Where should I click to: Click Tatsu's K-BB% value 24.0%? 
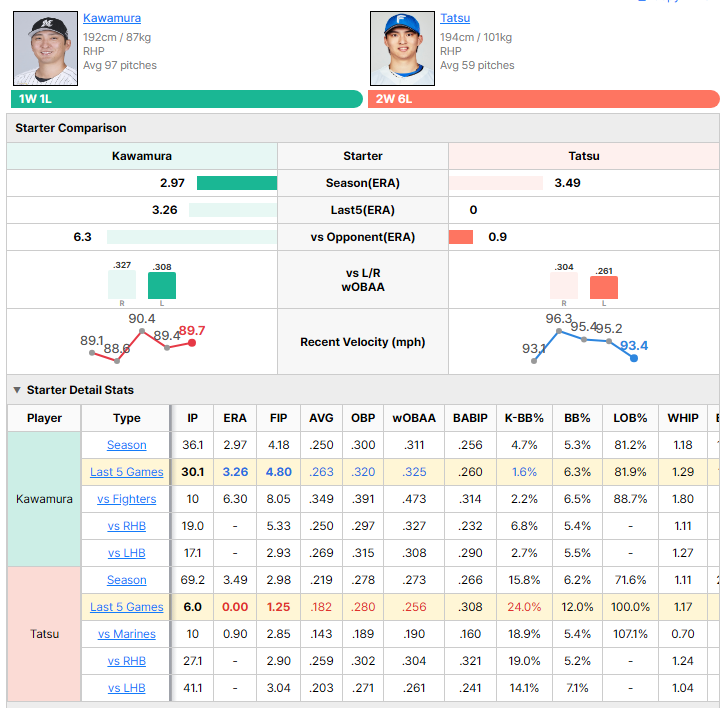[524, 607]
